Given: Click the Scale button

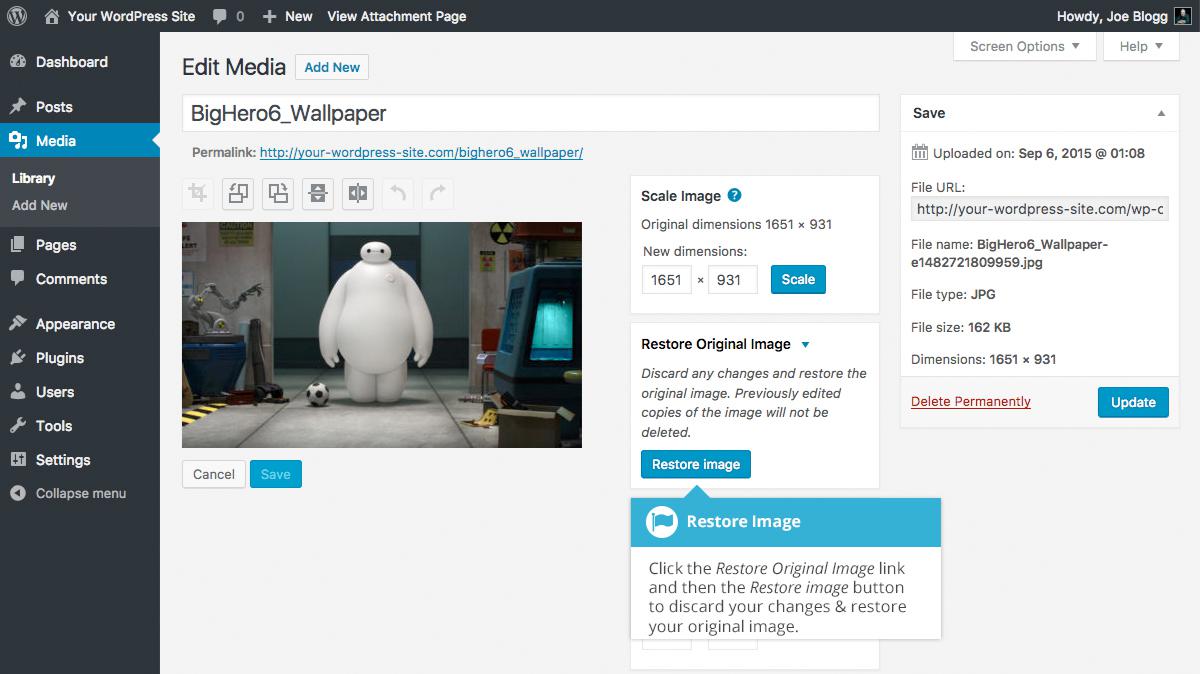Looking at the screenshot, I should click(798, 280).
